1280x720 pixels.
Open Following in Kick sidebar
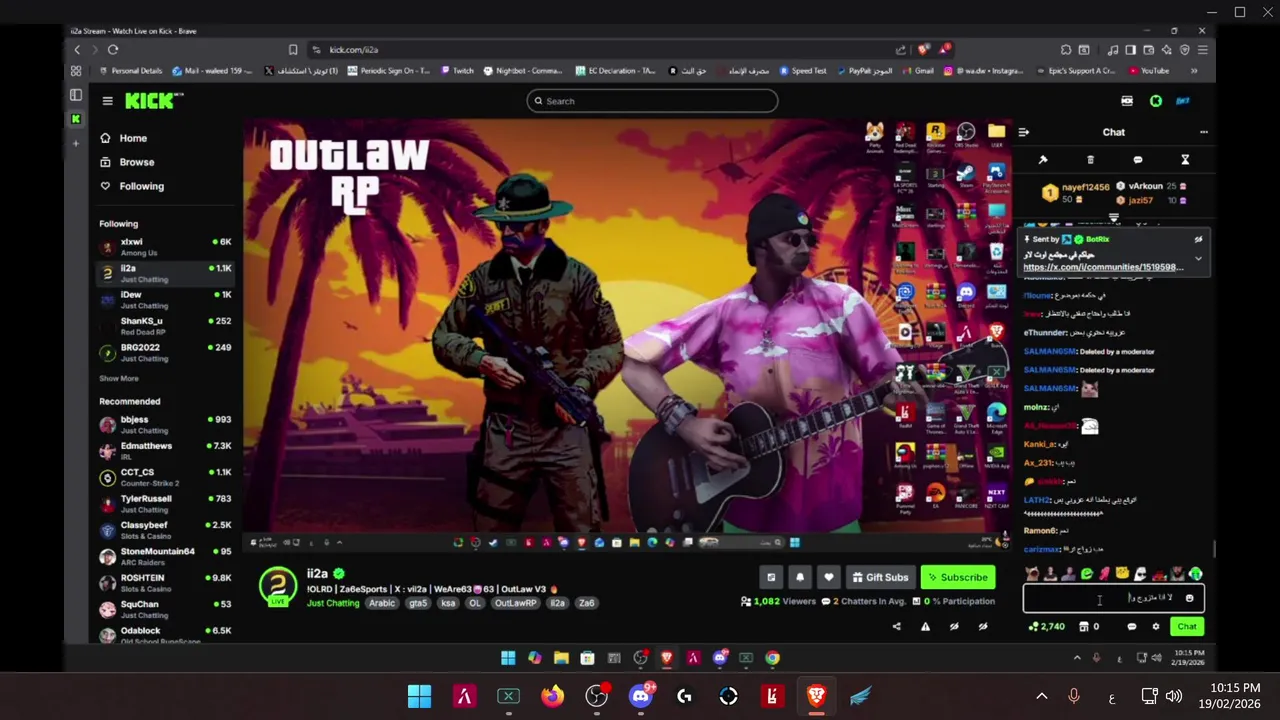(x=131, y=186)
